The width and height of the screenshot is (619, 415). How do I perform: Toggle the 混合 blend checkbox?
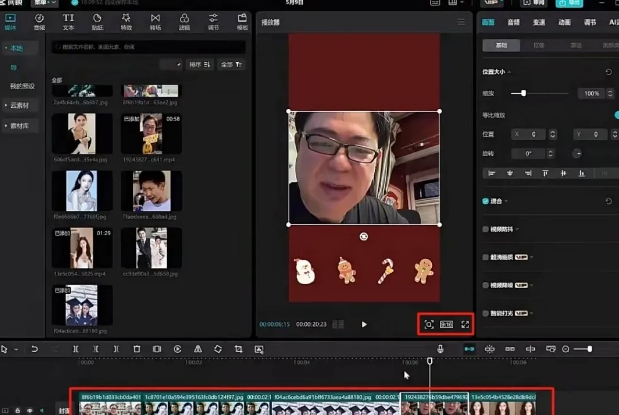[486, 201]
